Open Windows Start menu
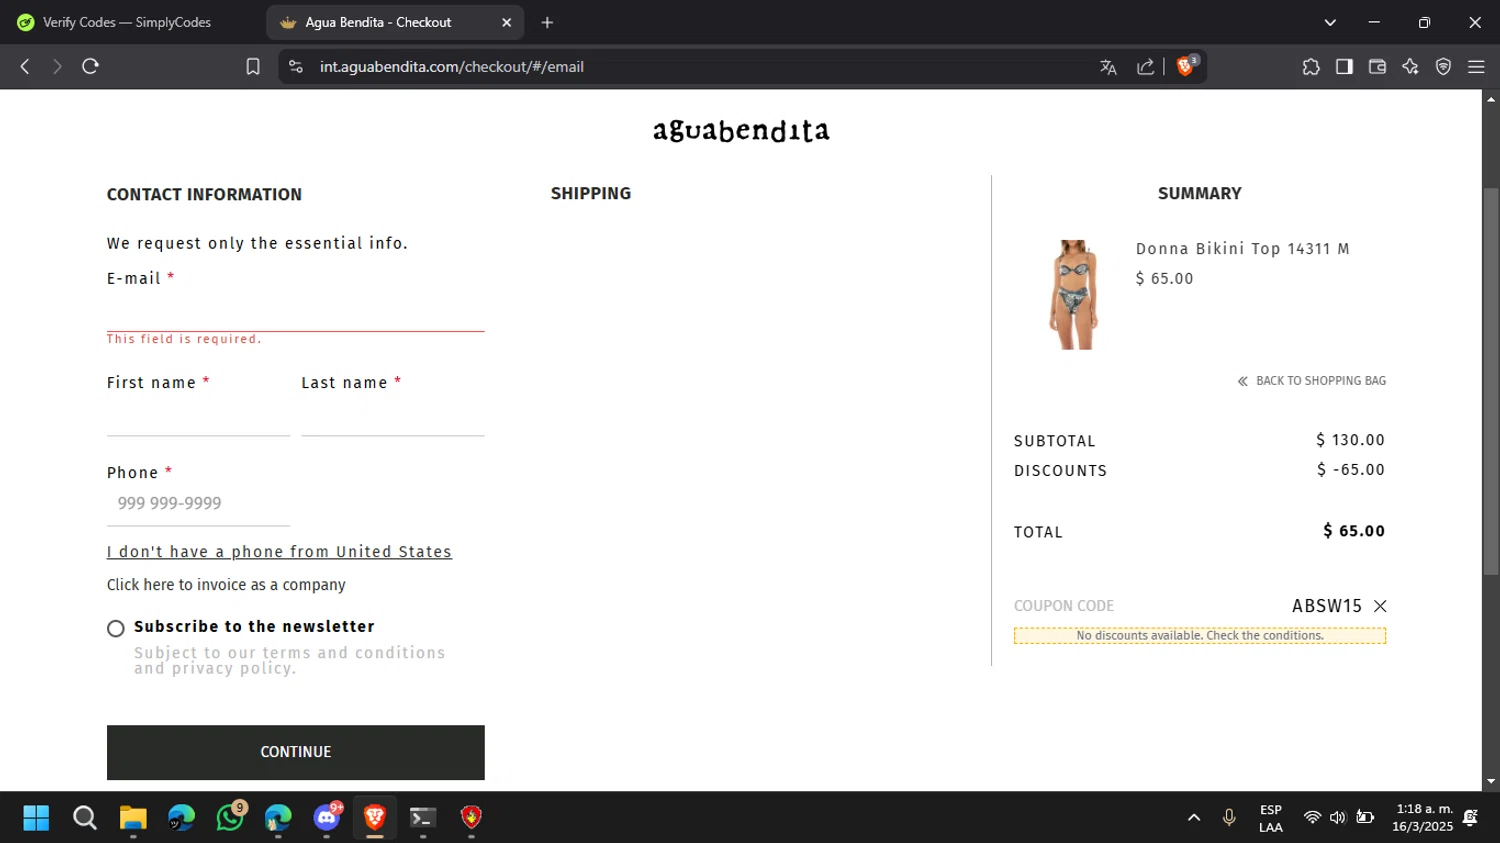Viewport: 1500px width, 843px height. click(36, 818)
